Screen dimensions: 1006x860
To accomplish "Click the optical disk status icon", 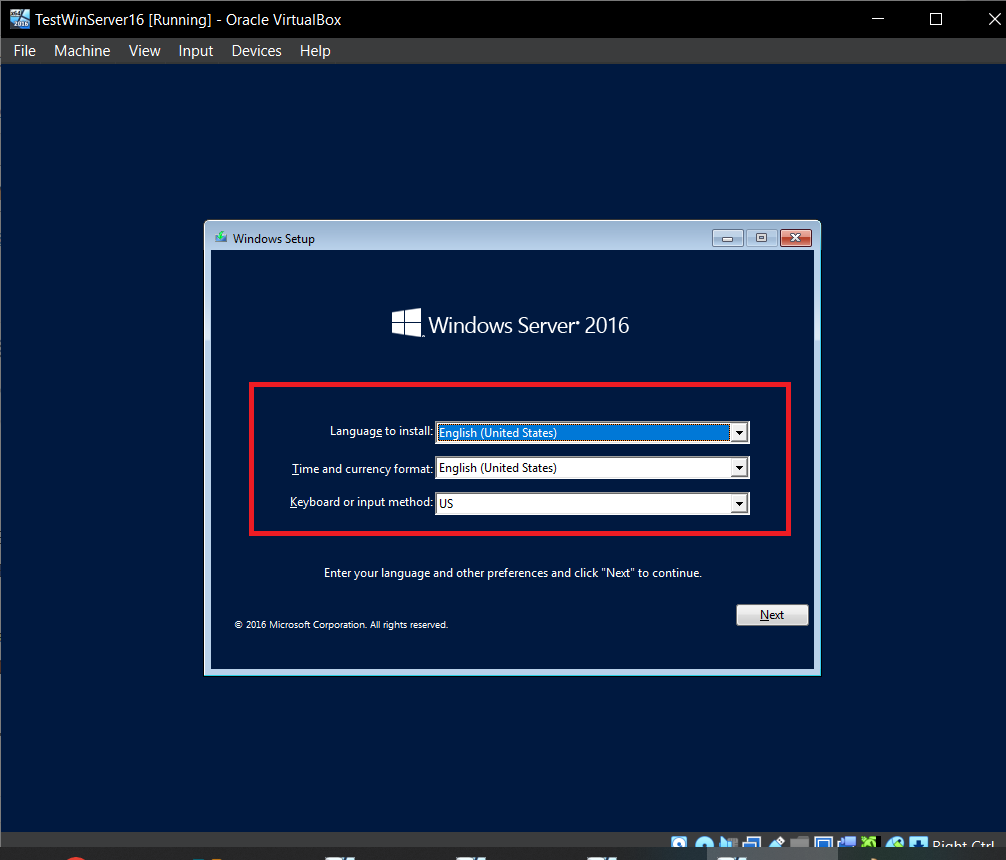I will [704, 846].
